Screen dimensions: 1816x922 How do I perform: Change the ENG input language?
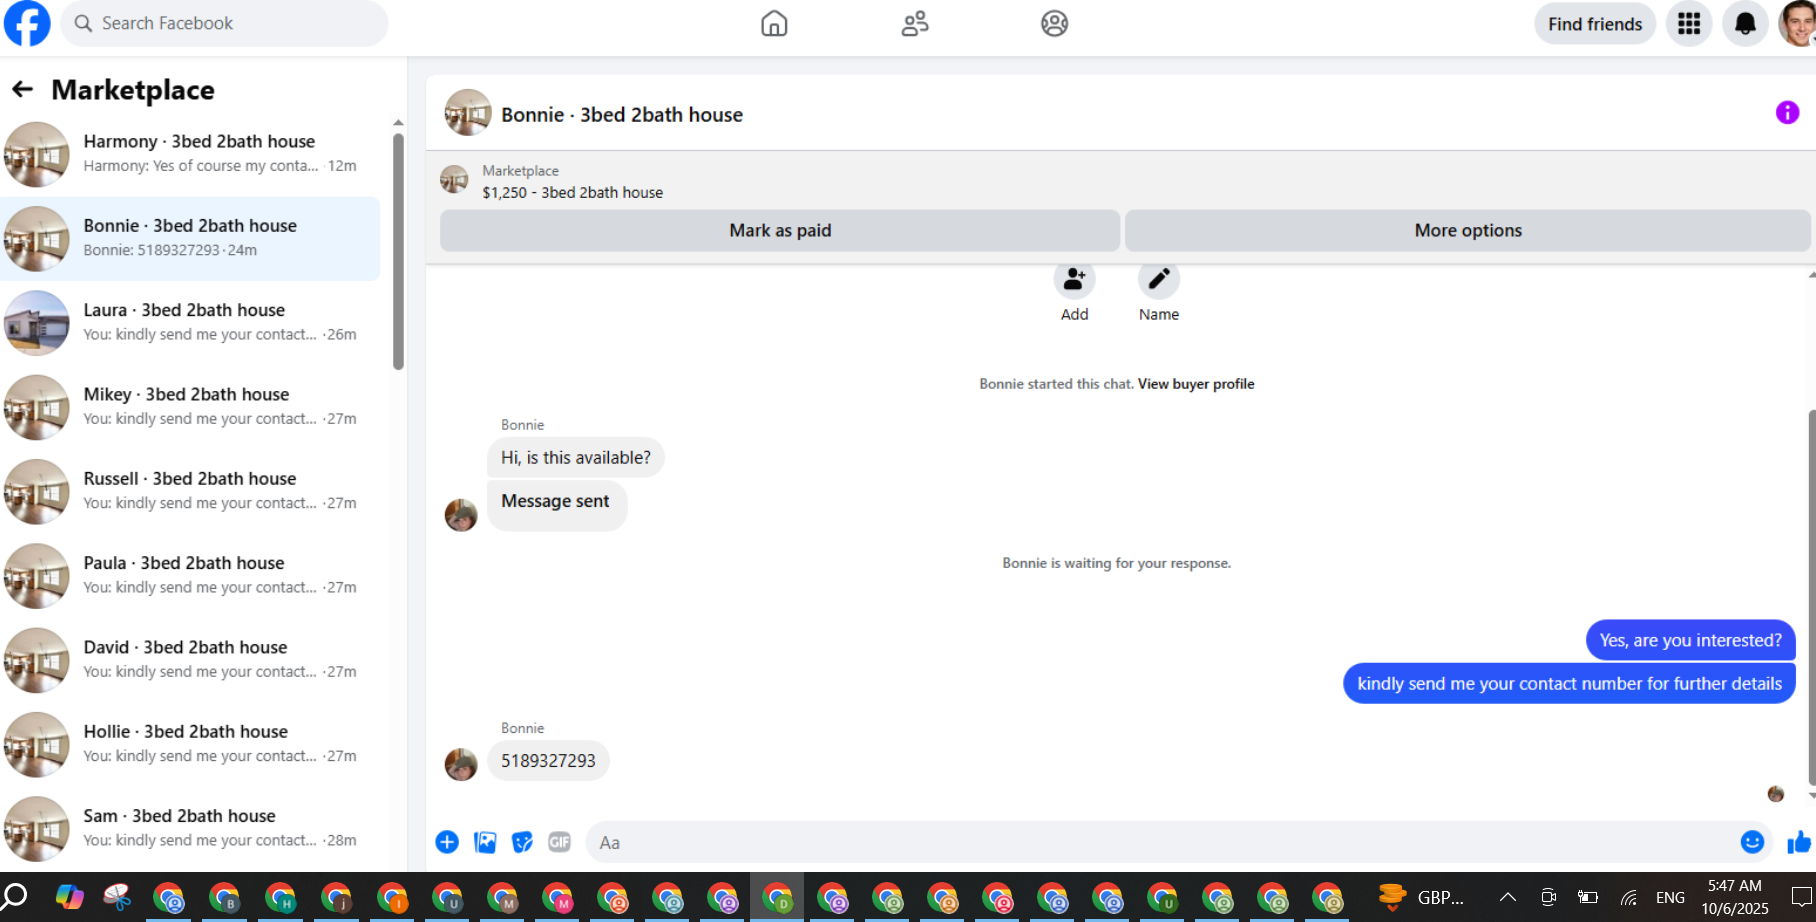pos(1670,897)
